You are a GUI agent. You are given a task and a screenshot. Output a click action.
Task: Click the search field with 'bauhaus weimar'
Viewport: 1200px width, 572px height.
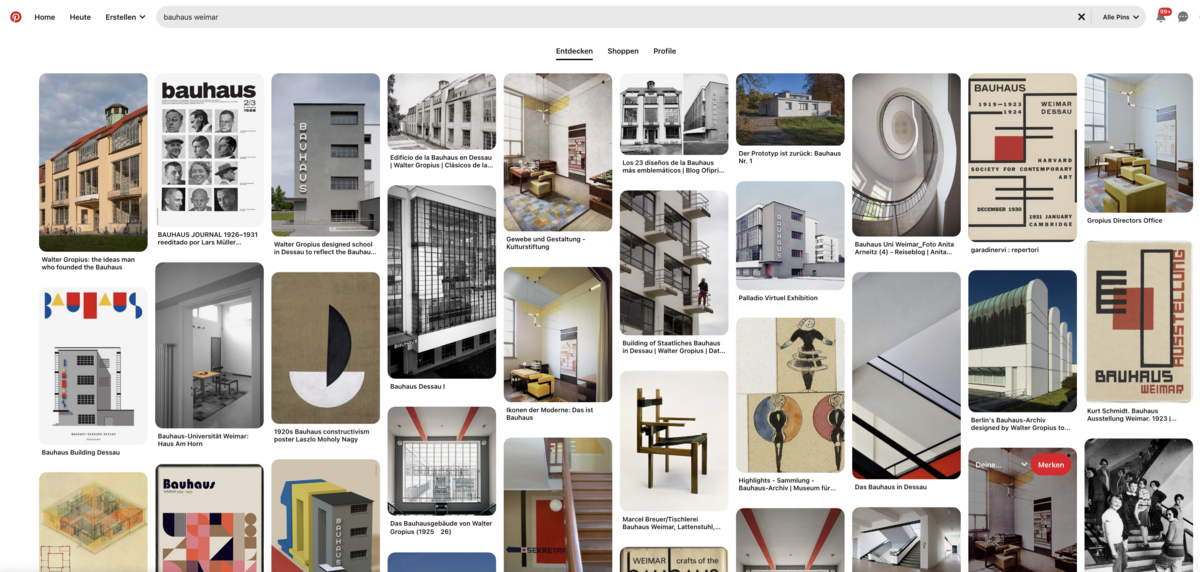tap(616, 17)
